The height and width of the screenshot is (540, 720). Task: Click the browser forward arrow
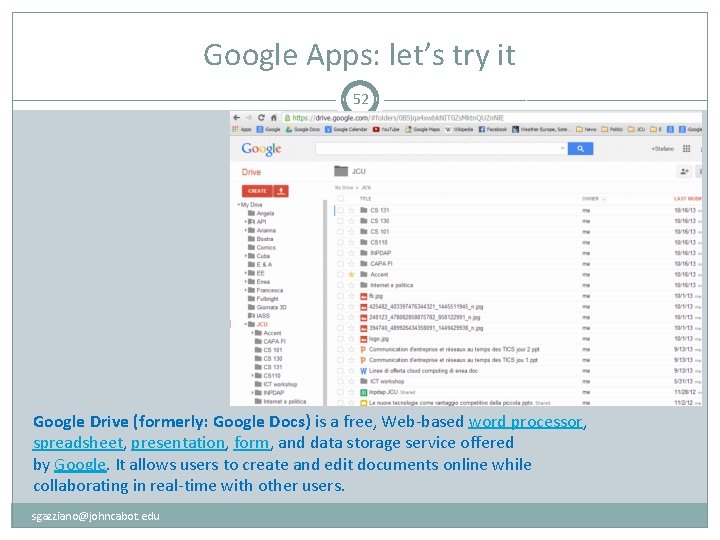click(x=249, y=118)
